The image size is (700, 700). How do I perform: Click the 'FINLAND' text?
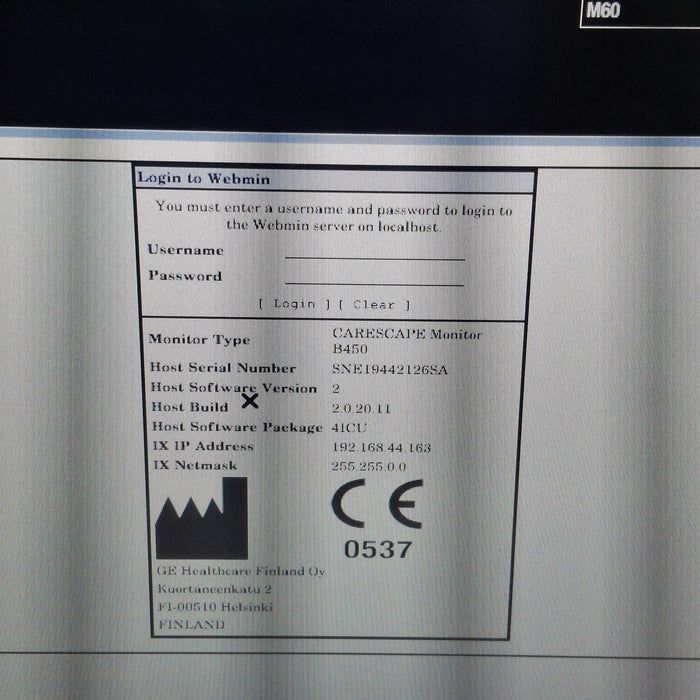coord(192,625)
